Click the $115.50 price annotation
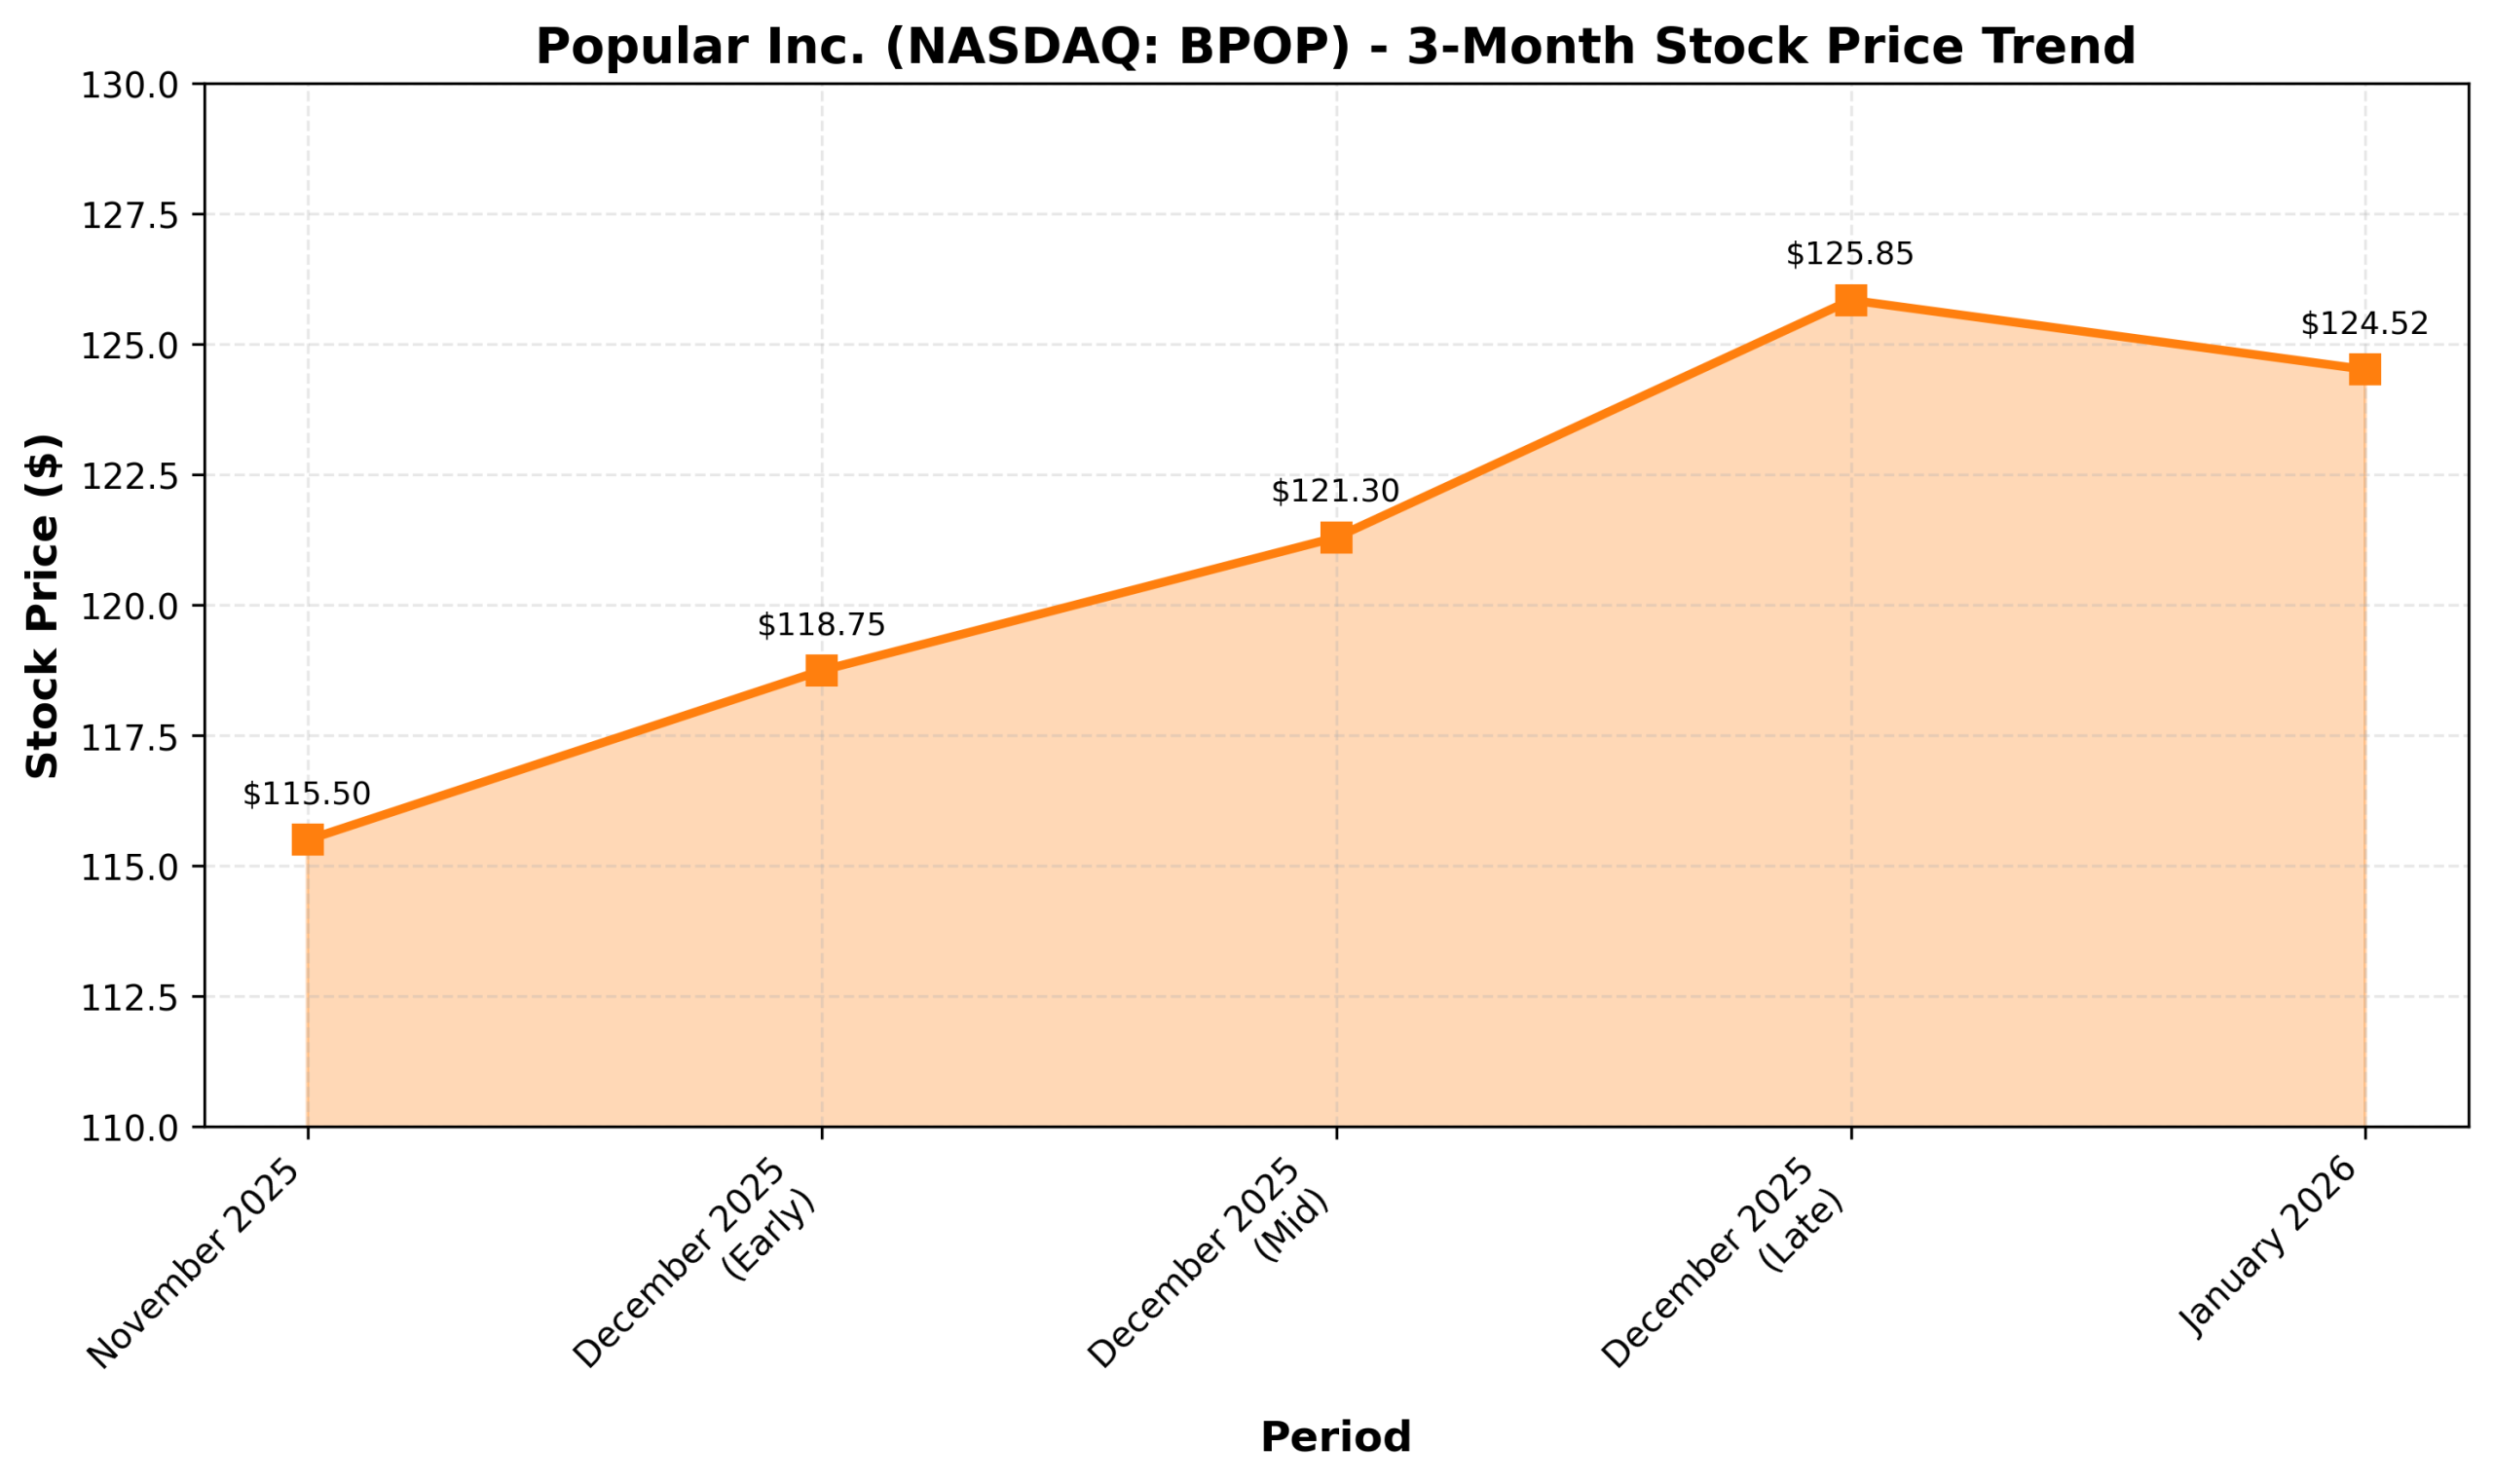This screenshot has height=1484, width=2493. [307, 794]
